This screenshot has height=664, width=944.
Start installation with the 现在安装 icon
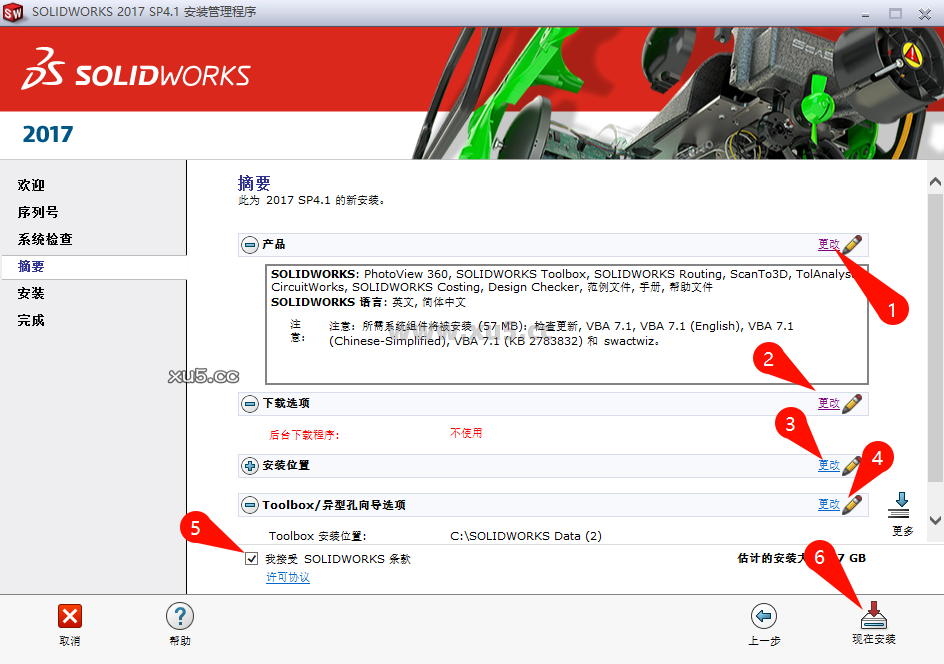point(872,616)
